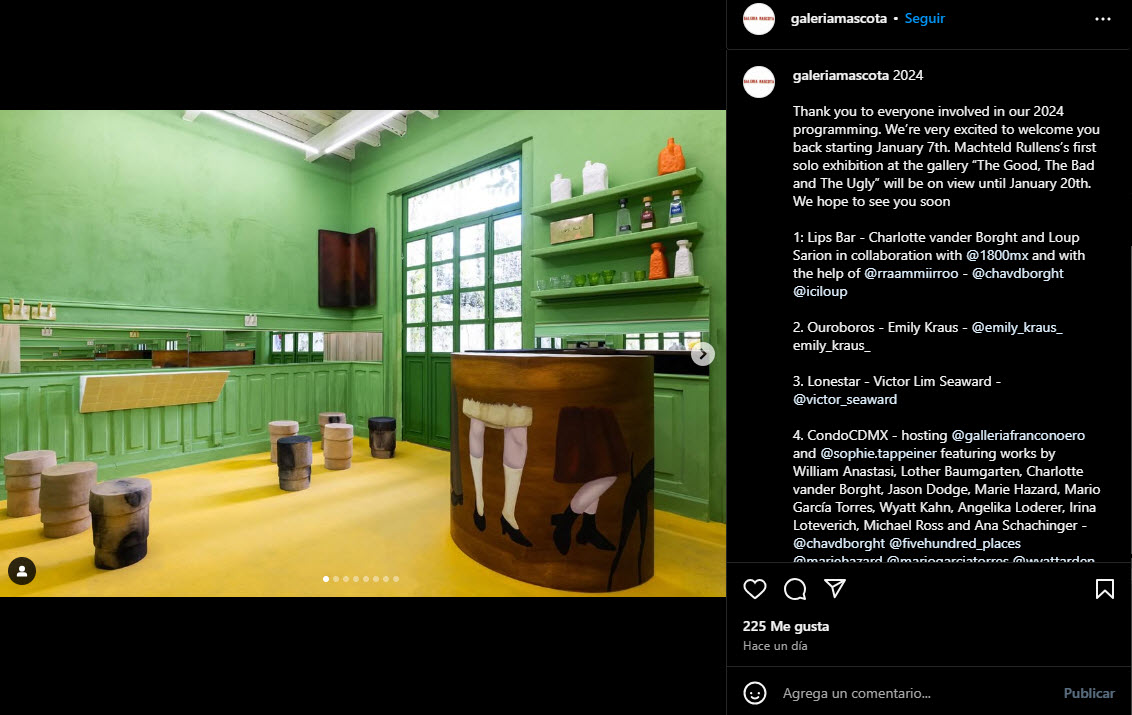This screenshot has height=715, width=1132.
Task: Open galeriamascota avatar beside caption
Action: coord(759,82)
